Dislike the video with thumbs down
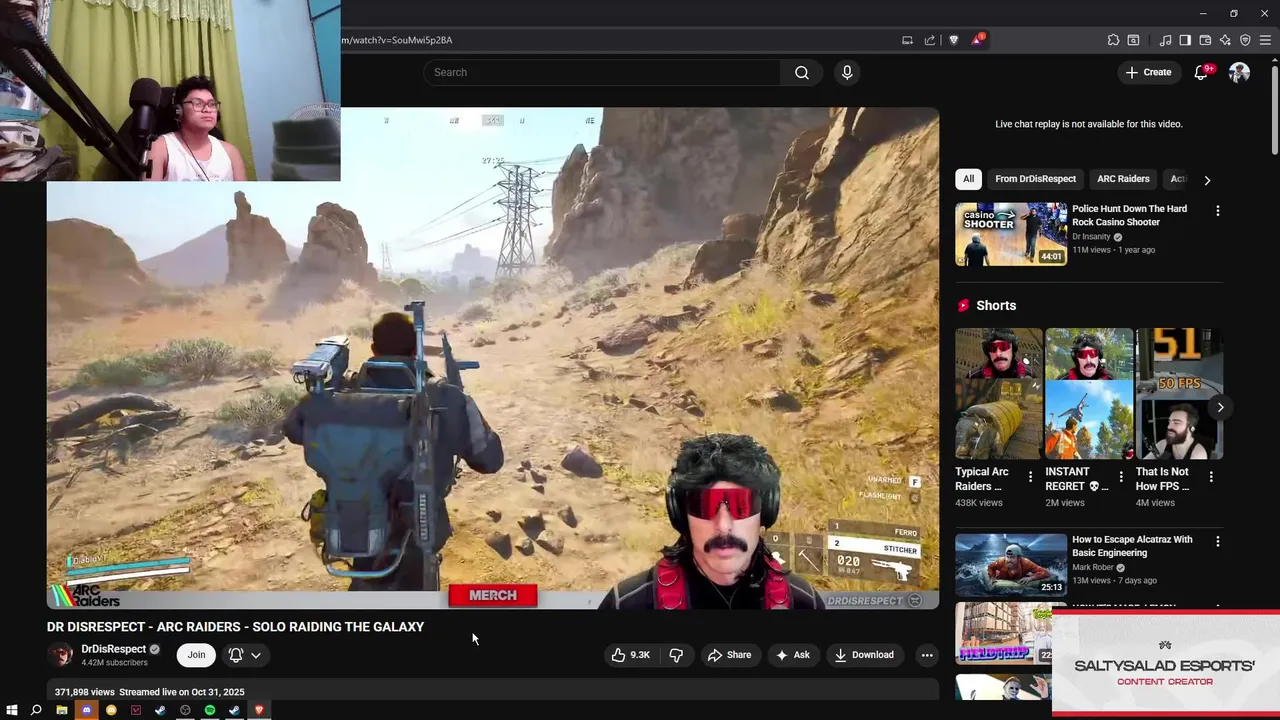Screen dimensions: 1280x720 [x=676, y=655]
